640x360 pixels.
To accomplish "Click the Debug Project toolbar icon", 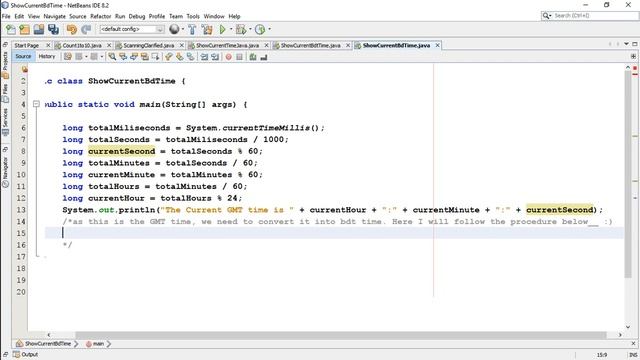I will point(241,29).
